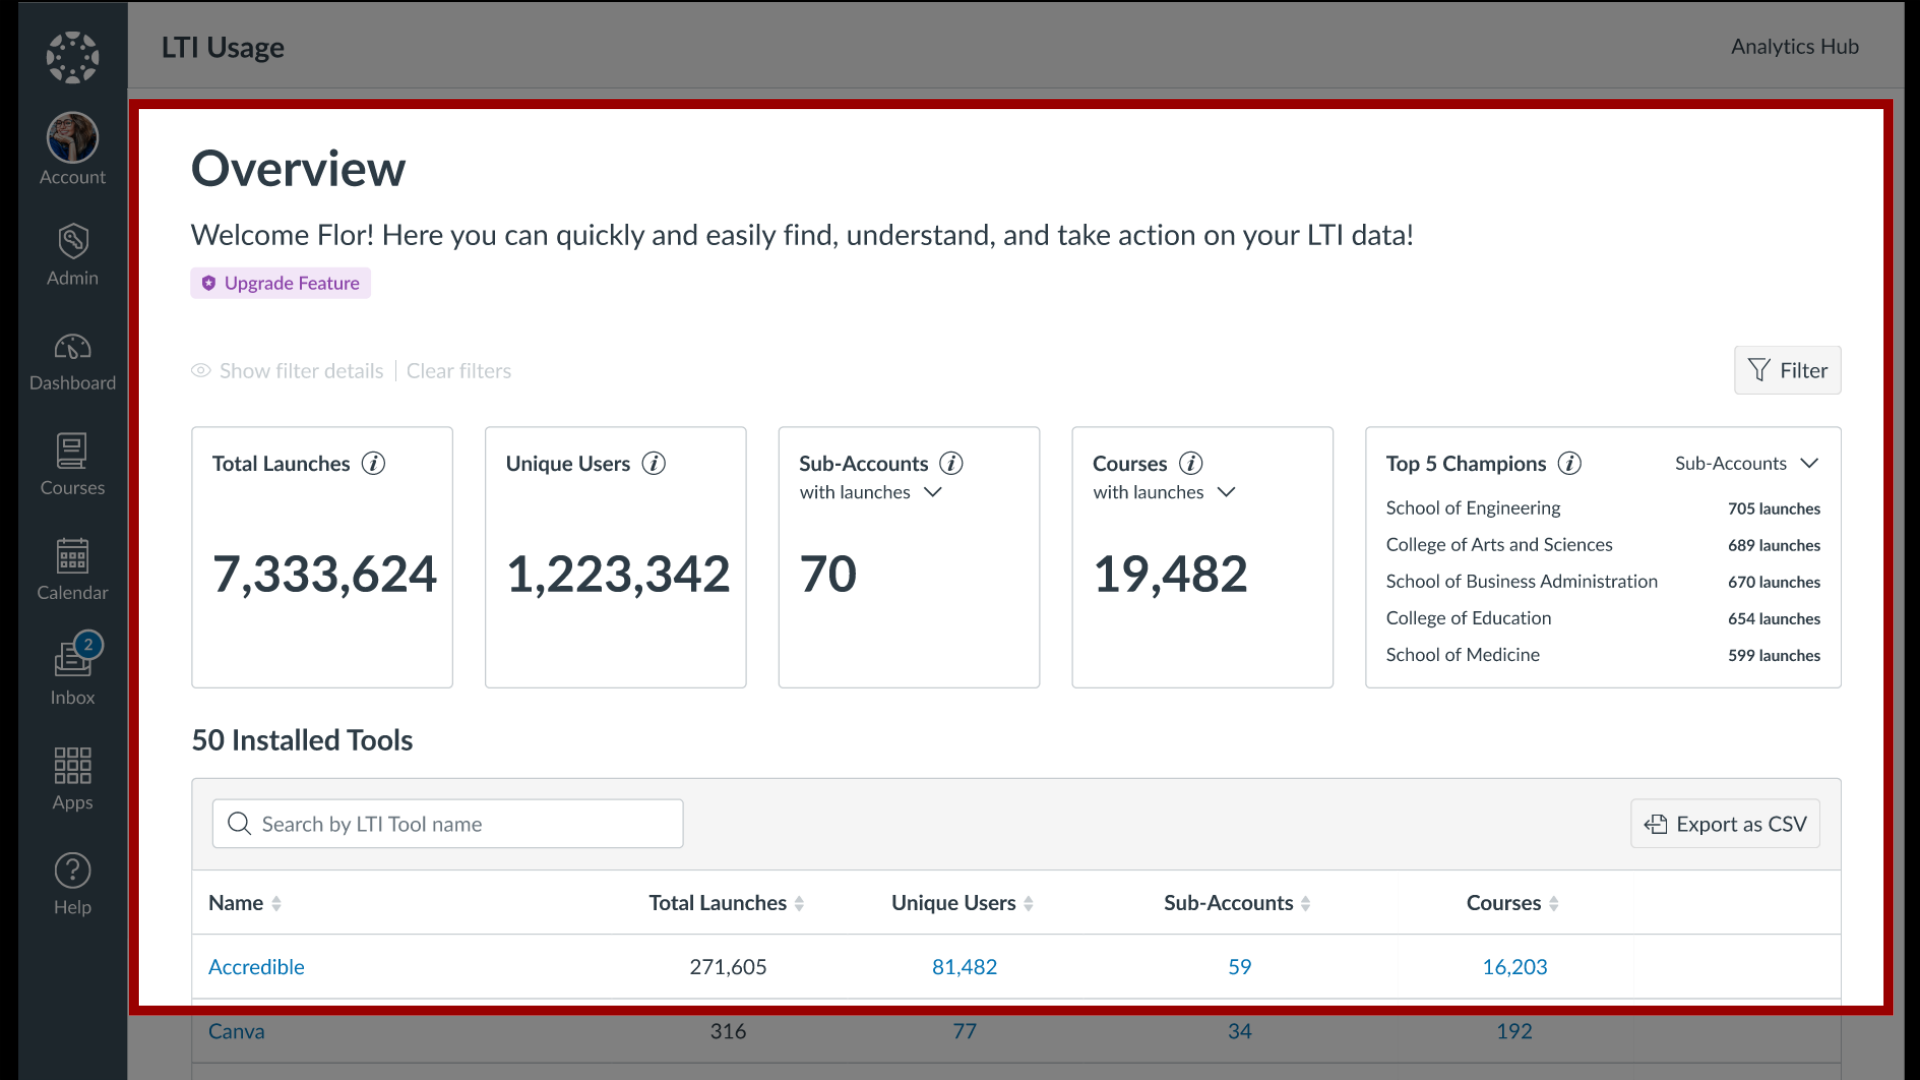This screenshot has height=1080, width=1920.
Task: Open the Canva tool details
Action: [x=235, y=1030]
